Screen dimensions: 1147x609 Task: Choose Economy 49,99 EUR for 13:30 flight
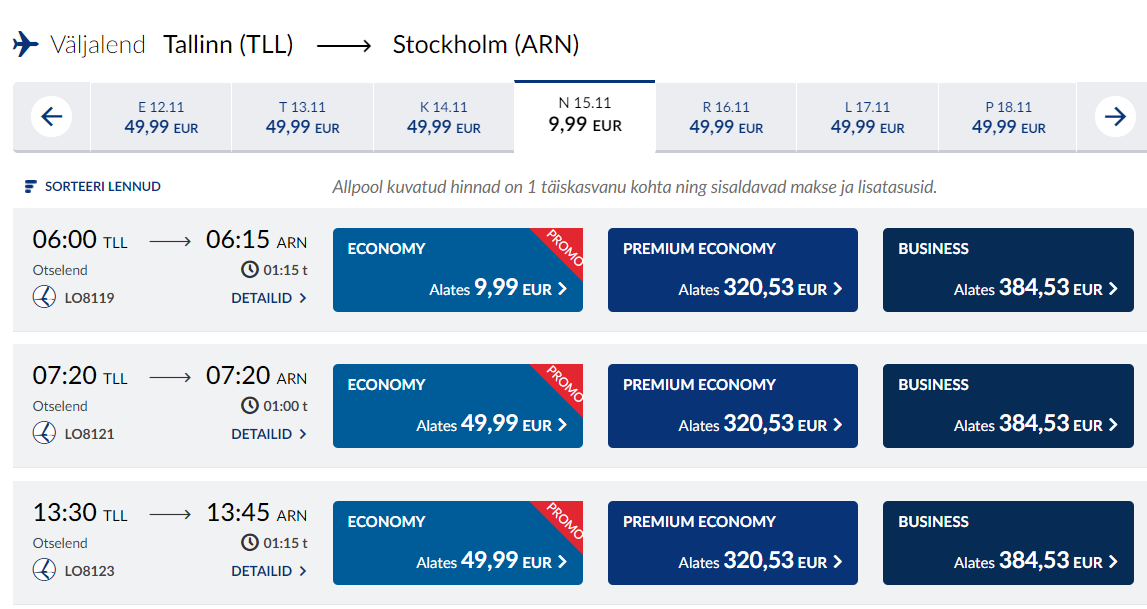(x=458, y=542)
